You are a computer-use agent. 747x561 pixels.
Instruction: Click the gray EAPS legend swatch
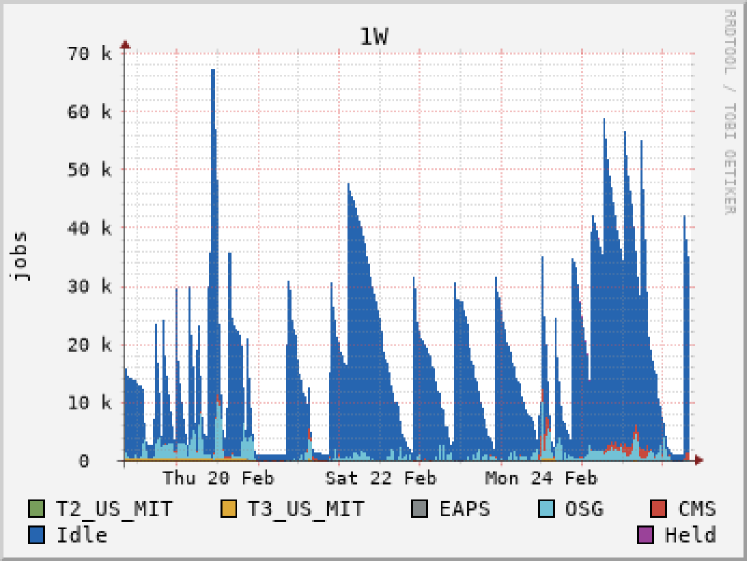click(419, 509)
